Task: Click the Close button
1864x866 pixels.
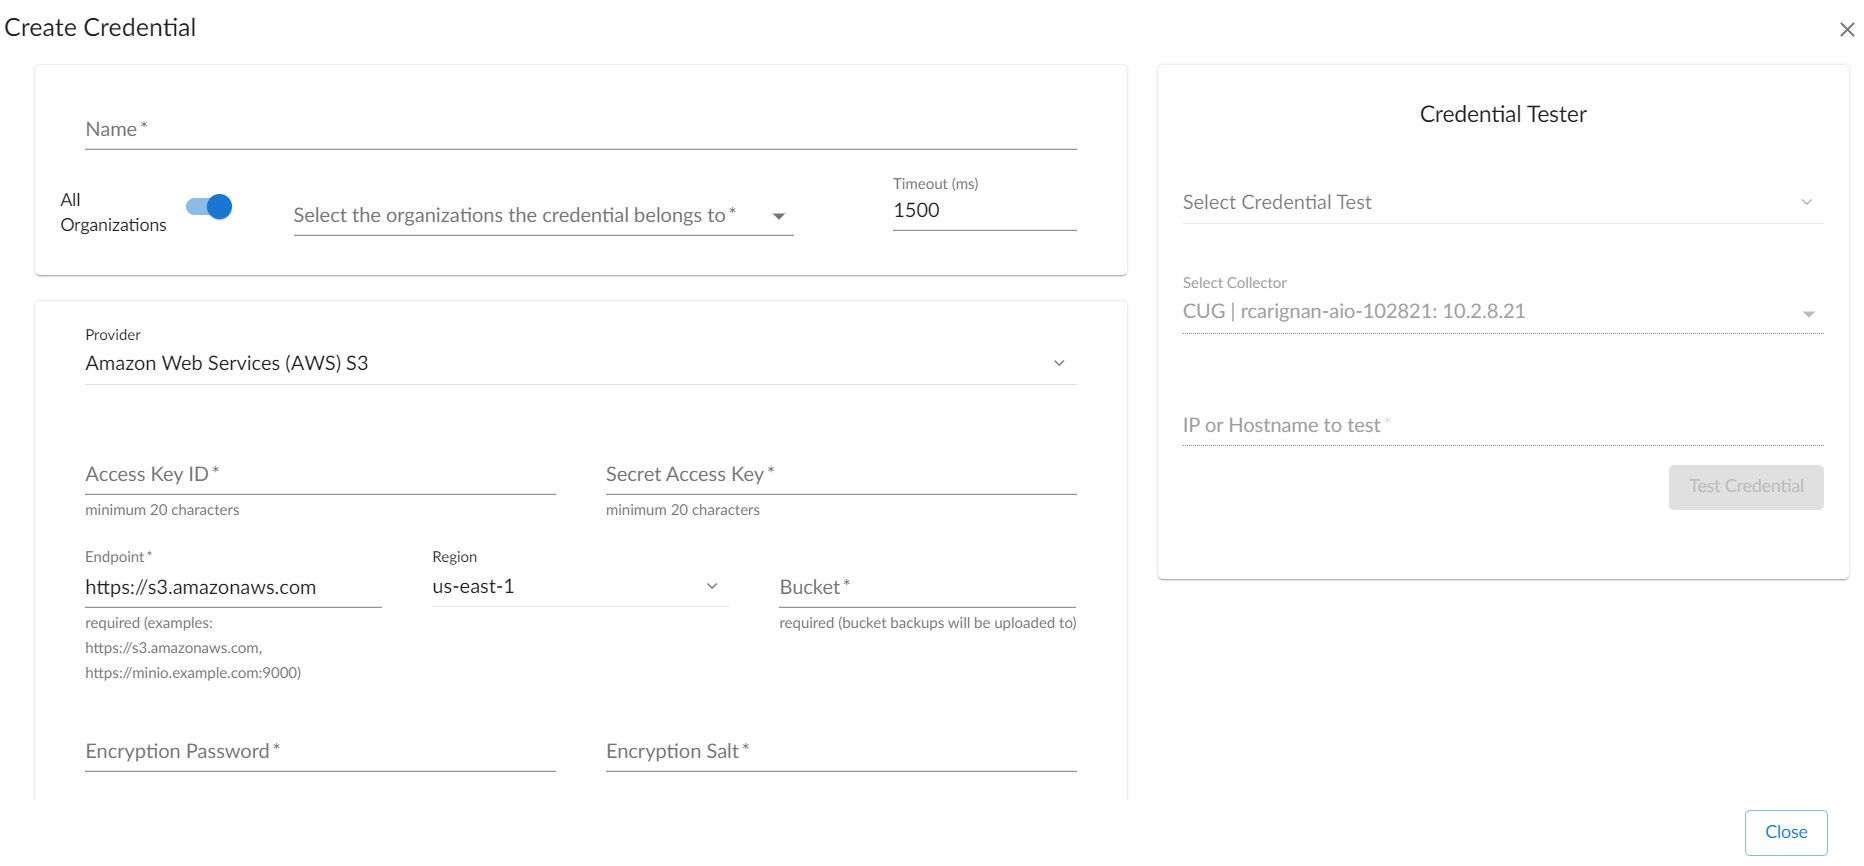Action: tap(1785, 832)
